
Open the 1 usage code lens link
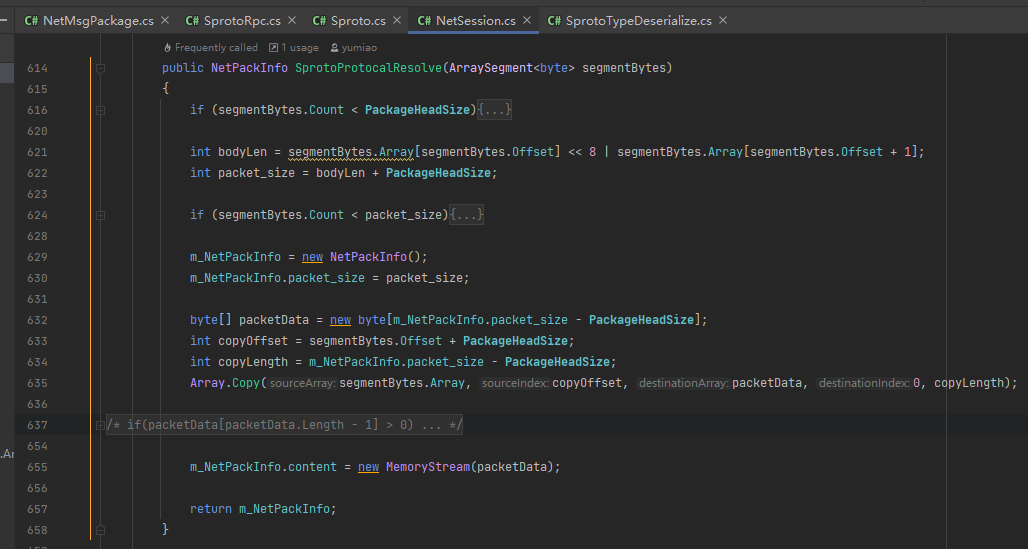(x=299, y=47)
